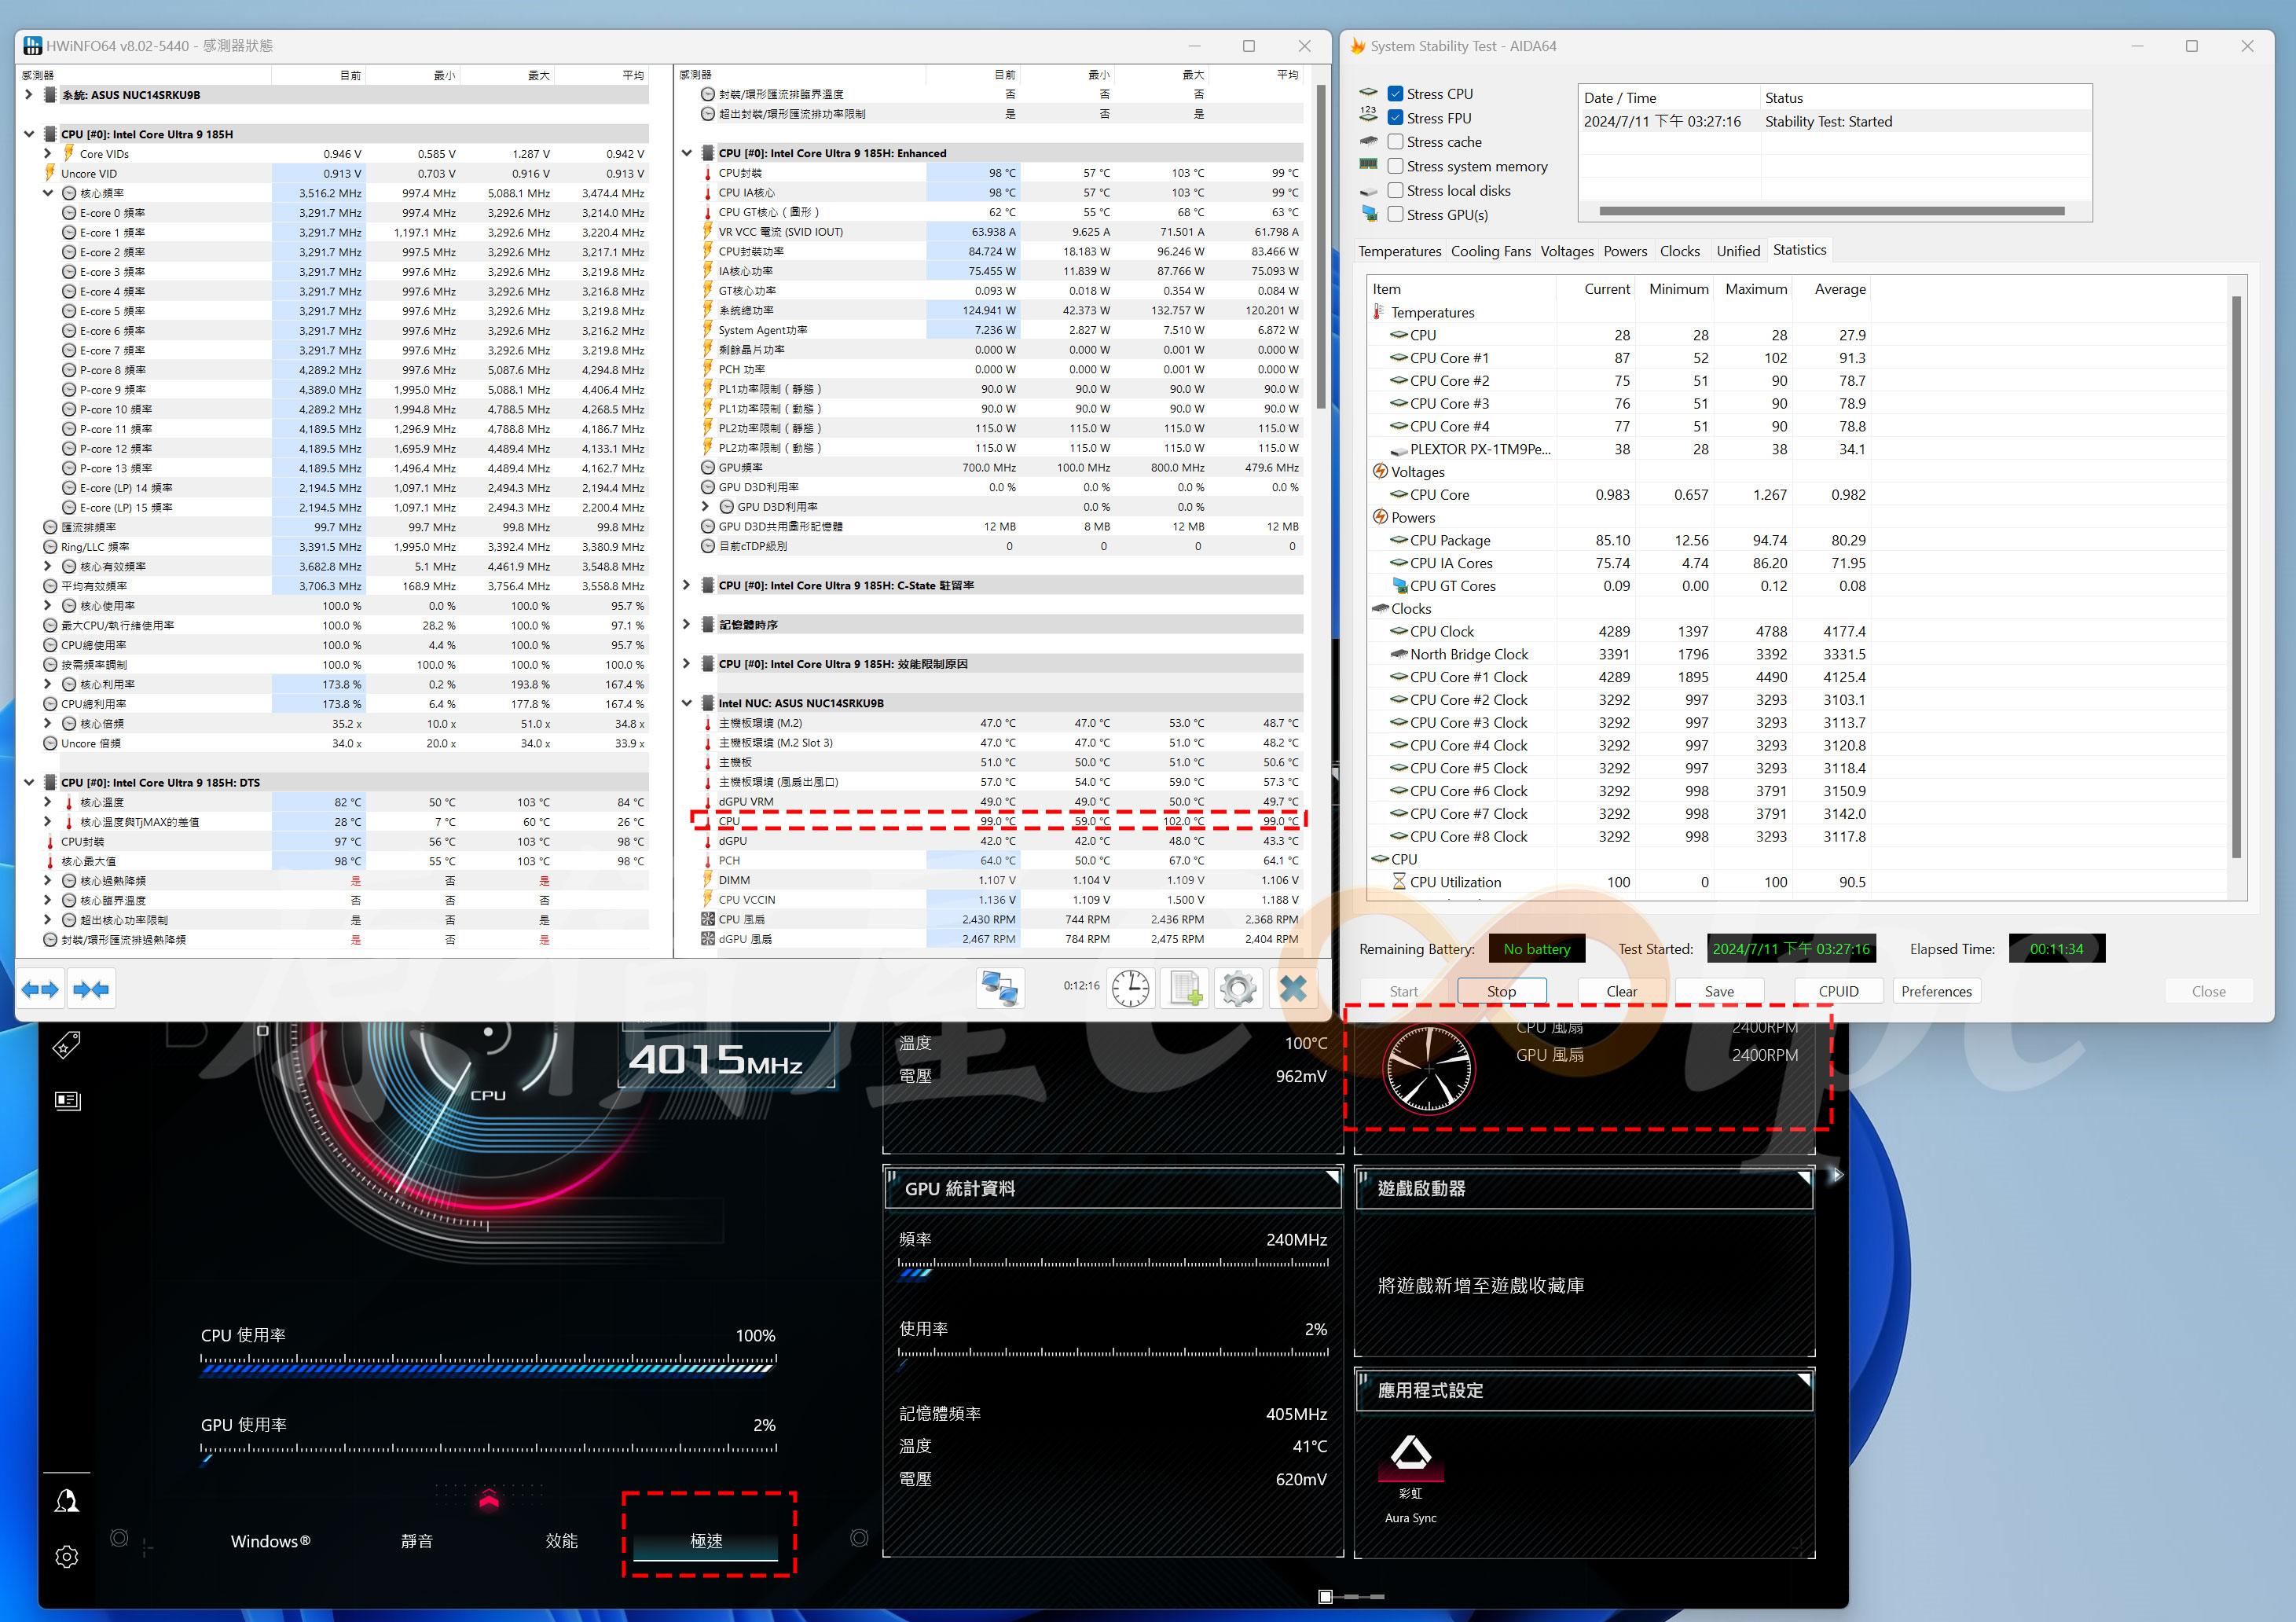Click HWiNFO right pane vertical scrollbar

1321,247
